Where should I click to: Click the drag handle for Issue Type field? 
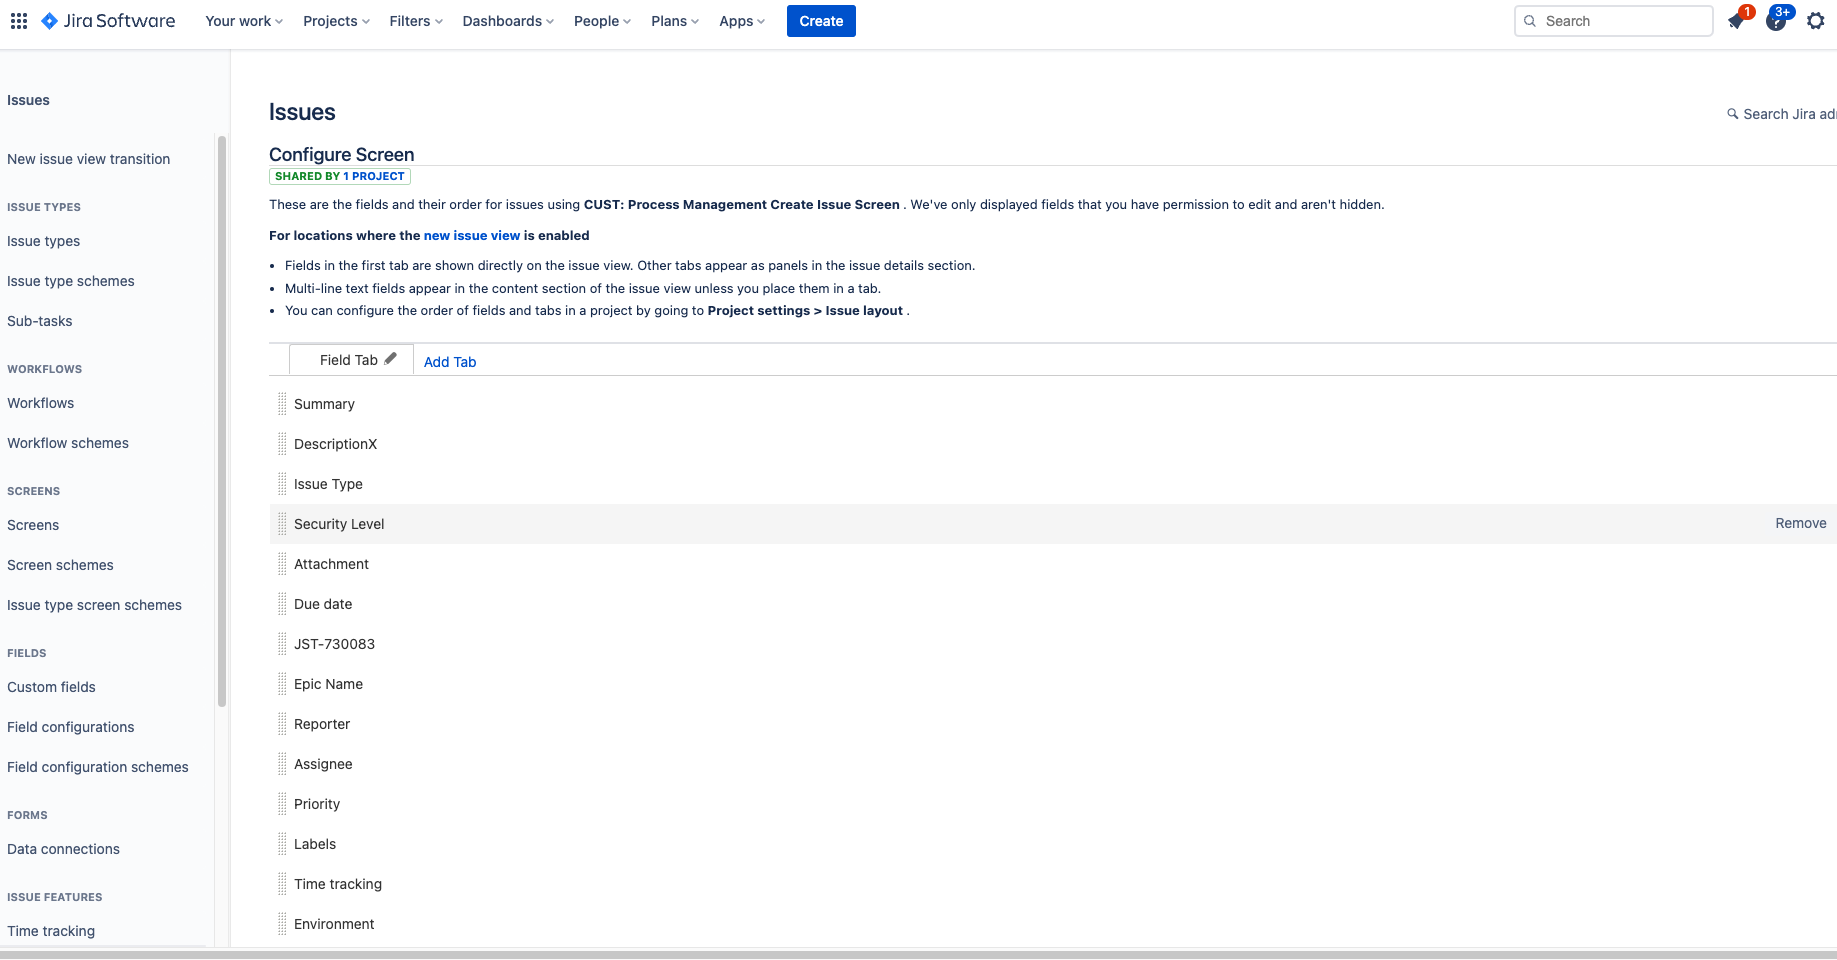click(282, 484)
